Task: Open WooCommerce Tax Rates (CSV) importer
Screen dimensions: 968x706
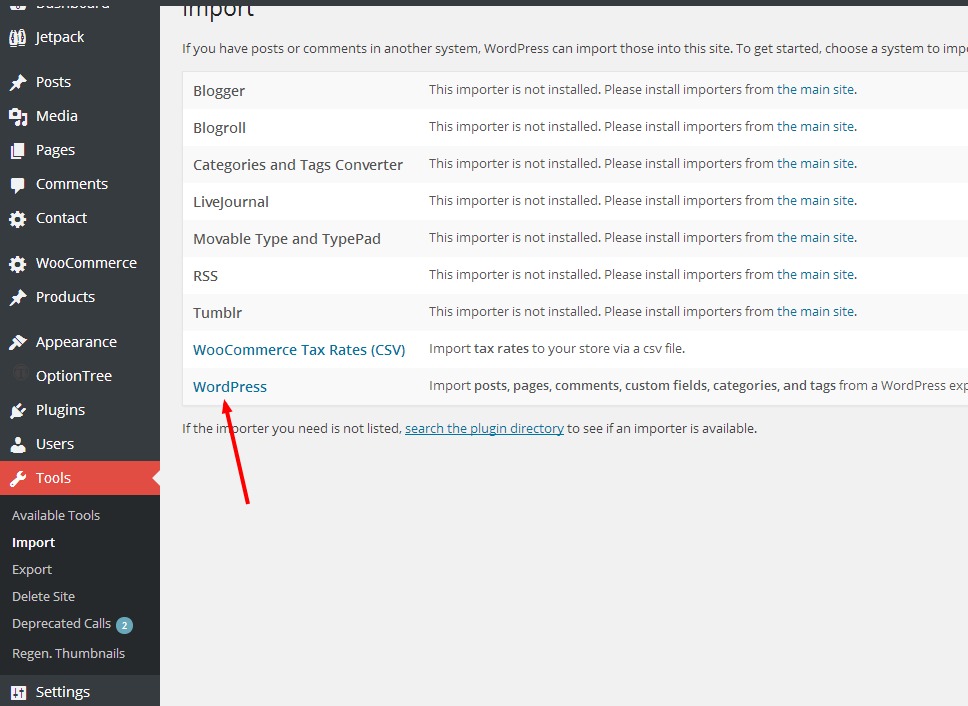Action: [299, 350]
